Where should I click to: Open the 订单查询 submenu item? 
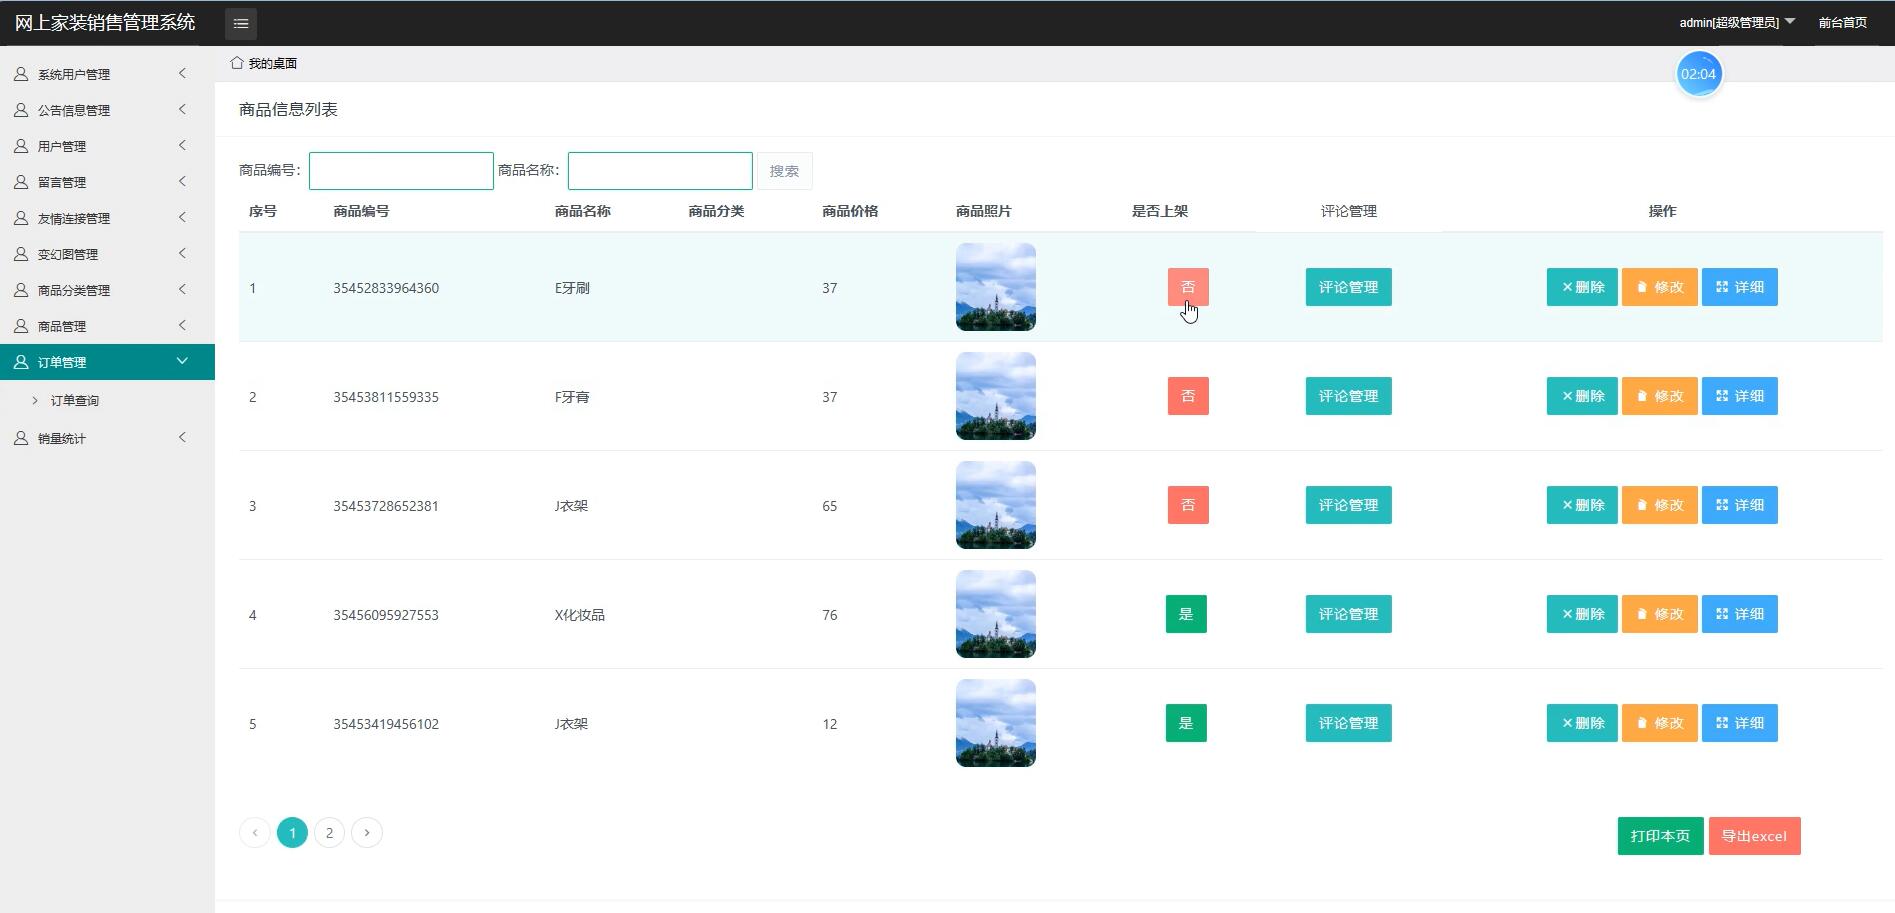(75, 400)
